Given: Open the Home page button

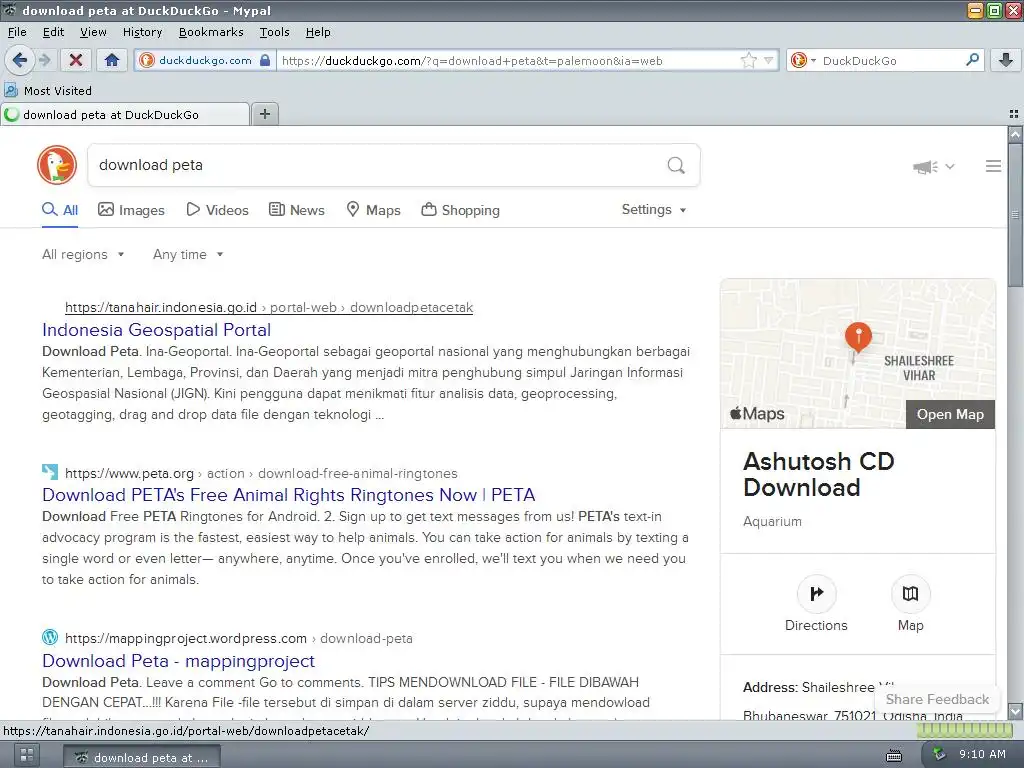Looking at the screenshot, I should [112, 60].
